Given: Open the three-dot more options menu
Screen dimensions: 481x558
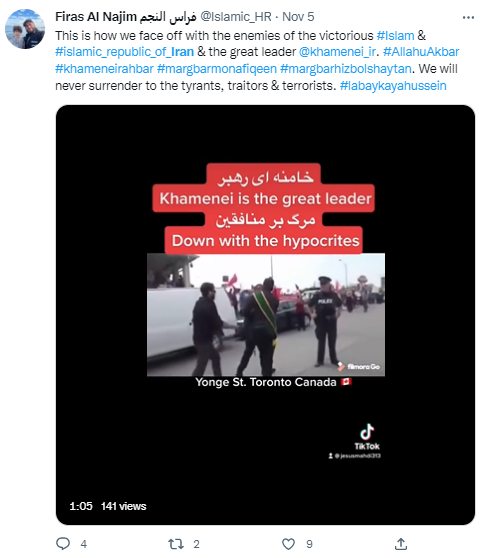Looking at the screenshot, I should (x=468, y=17).
